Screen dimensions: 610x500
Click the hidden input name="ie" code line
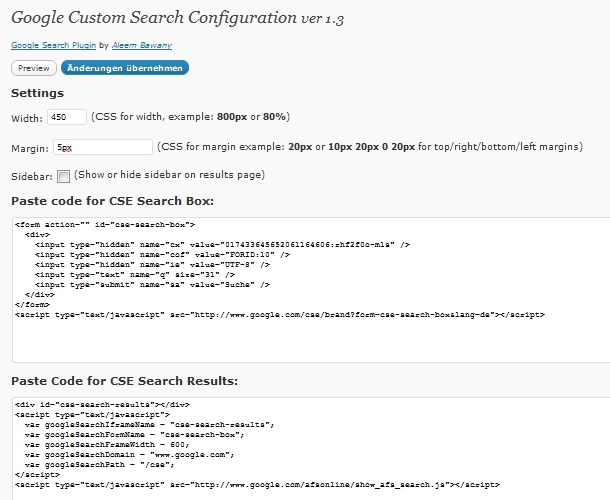[152, 265]
